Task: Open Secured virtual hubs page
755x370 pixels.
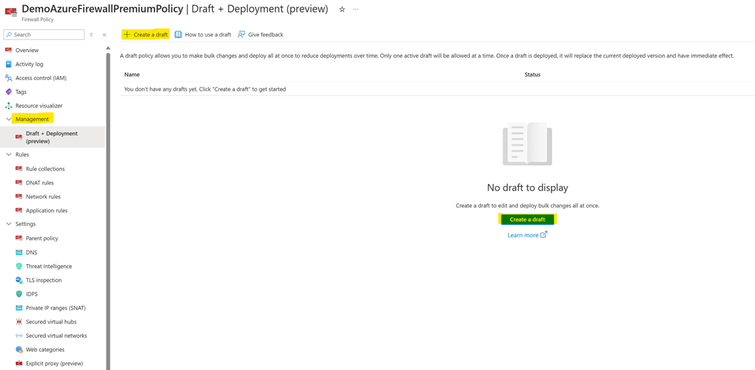Action: pos(51,322)
